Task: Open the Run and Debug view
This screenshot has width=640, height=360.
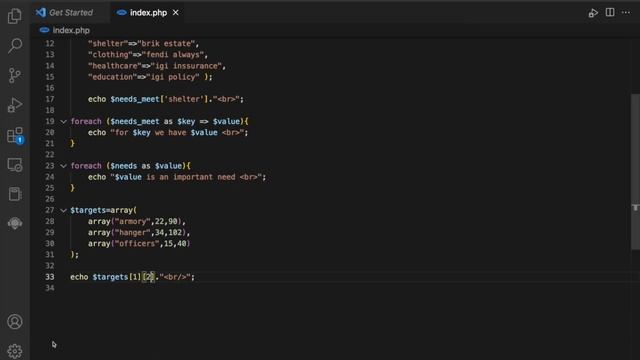Action: click(15, 105)
